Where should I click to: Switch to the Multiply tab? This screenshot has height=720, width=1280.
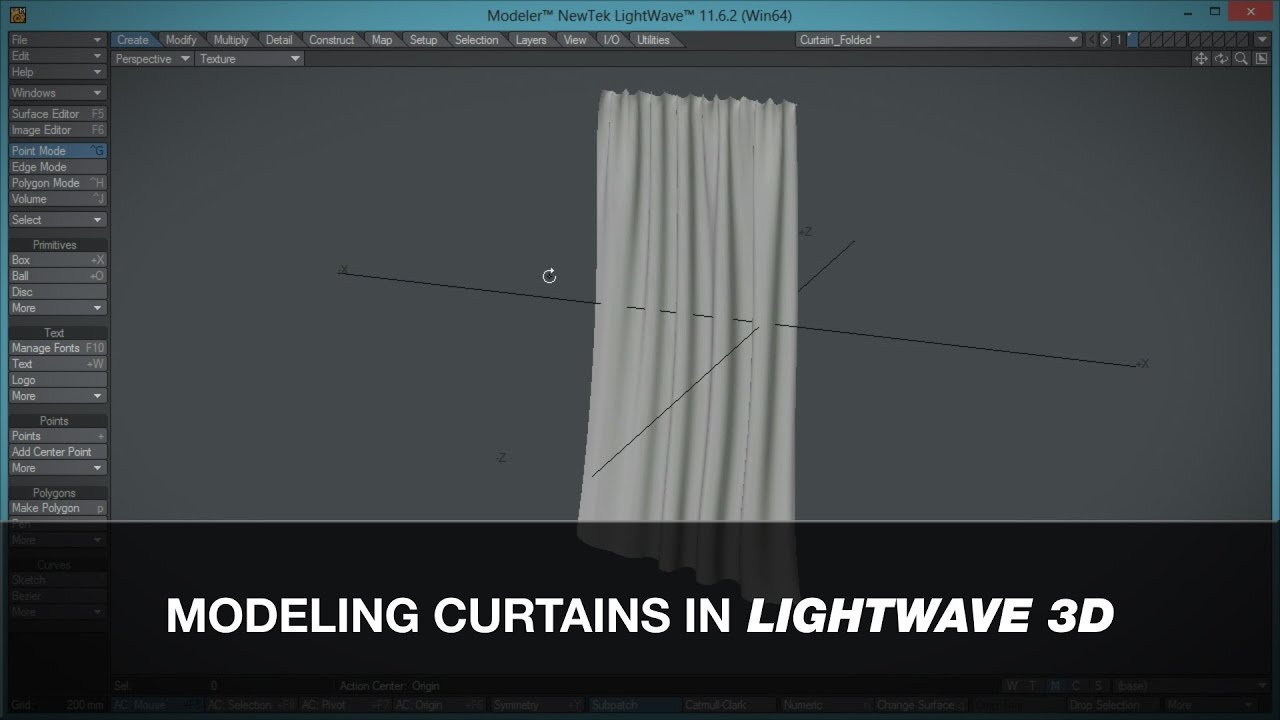click(231, 40)
